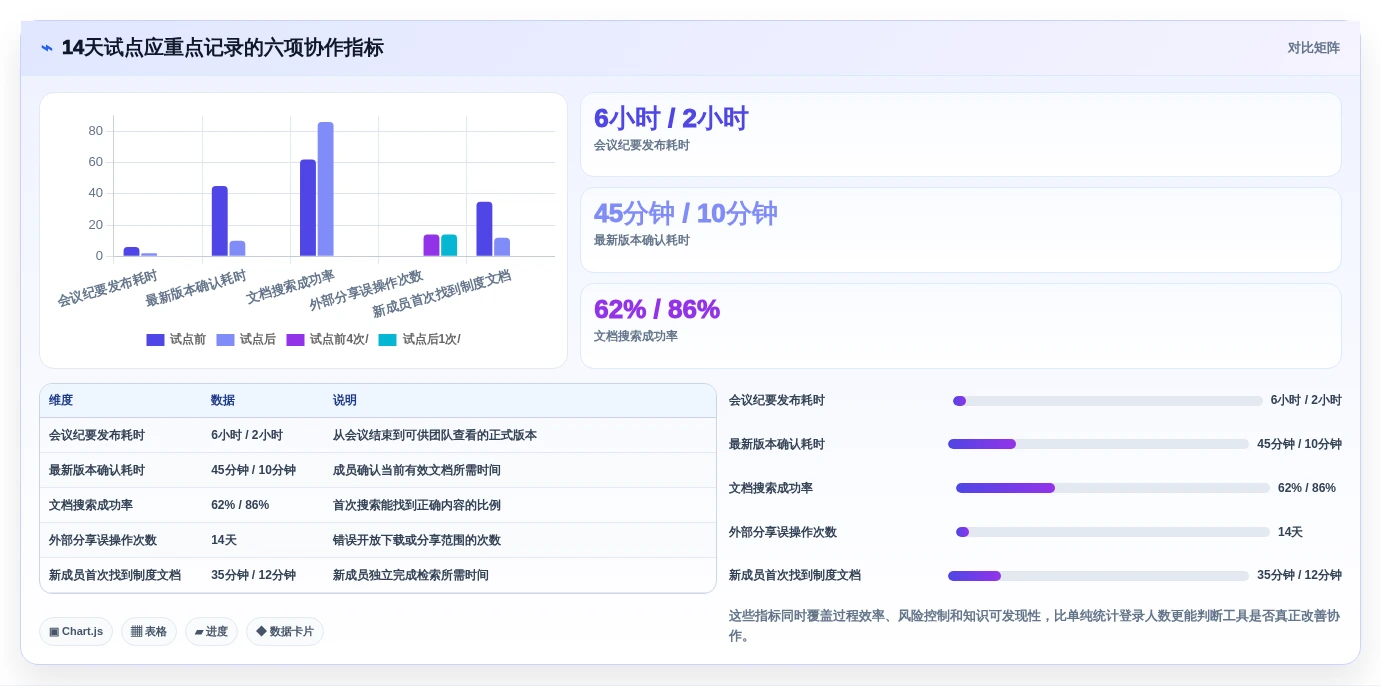Click the 数据 column header
The height and width of the screenshot is (686, 1381).
click(x=223, y=400)
